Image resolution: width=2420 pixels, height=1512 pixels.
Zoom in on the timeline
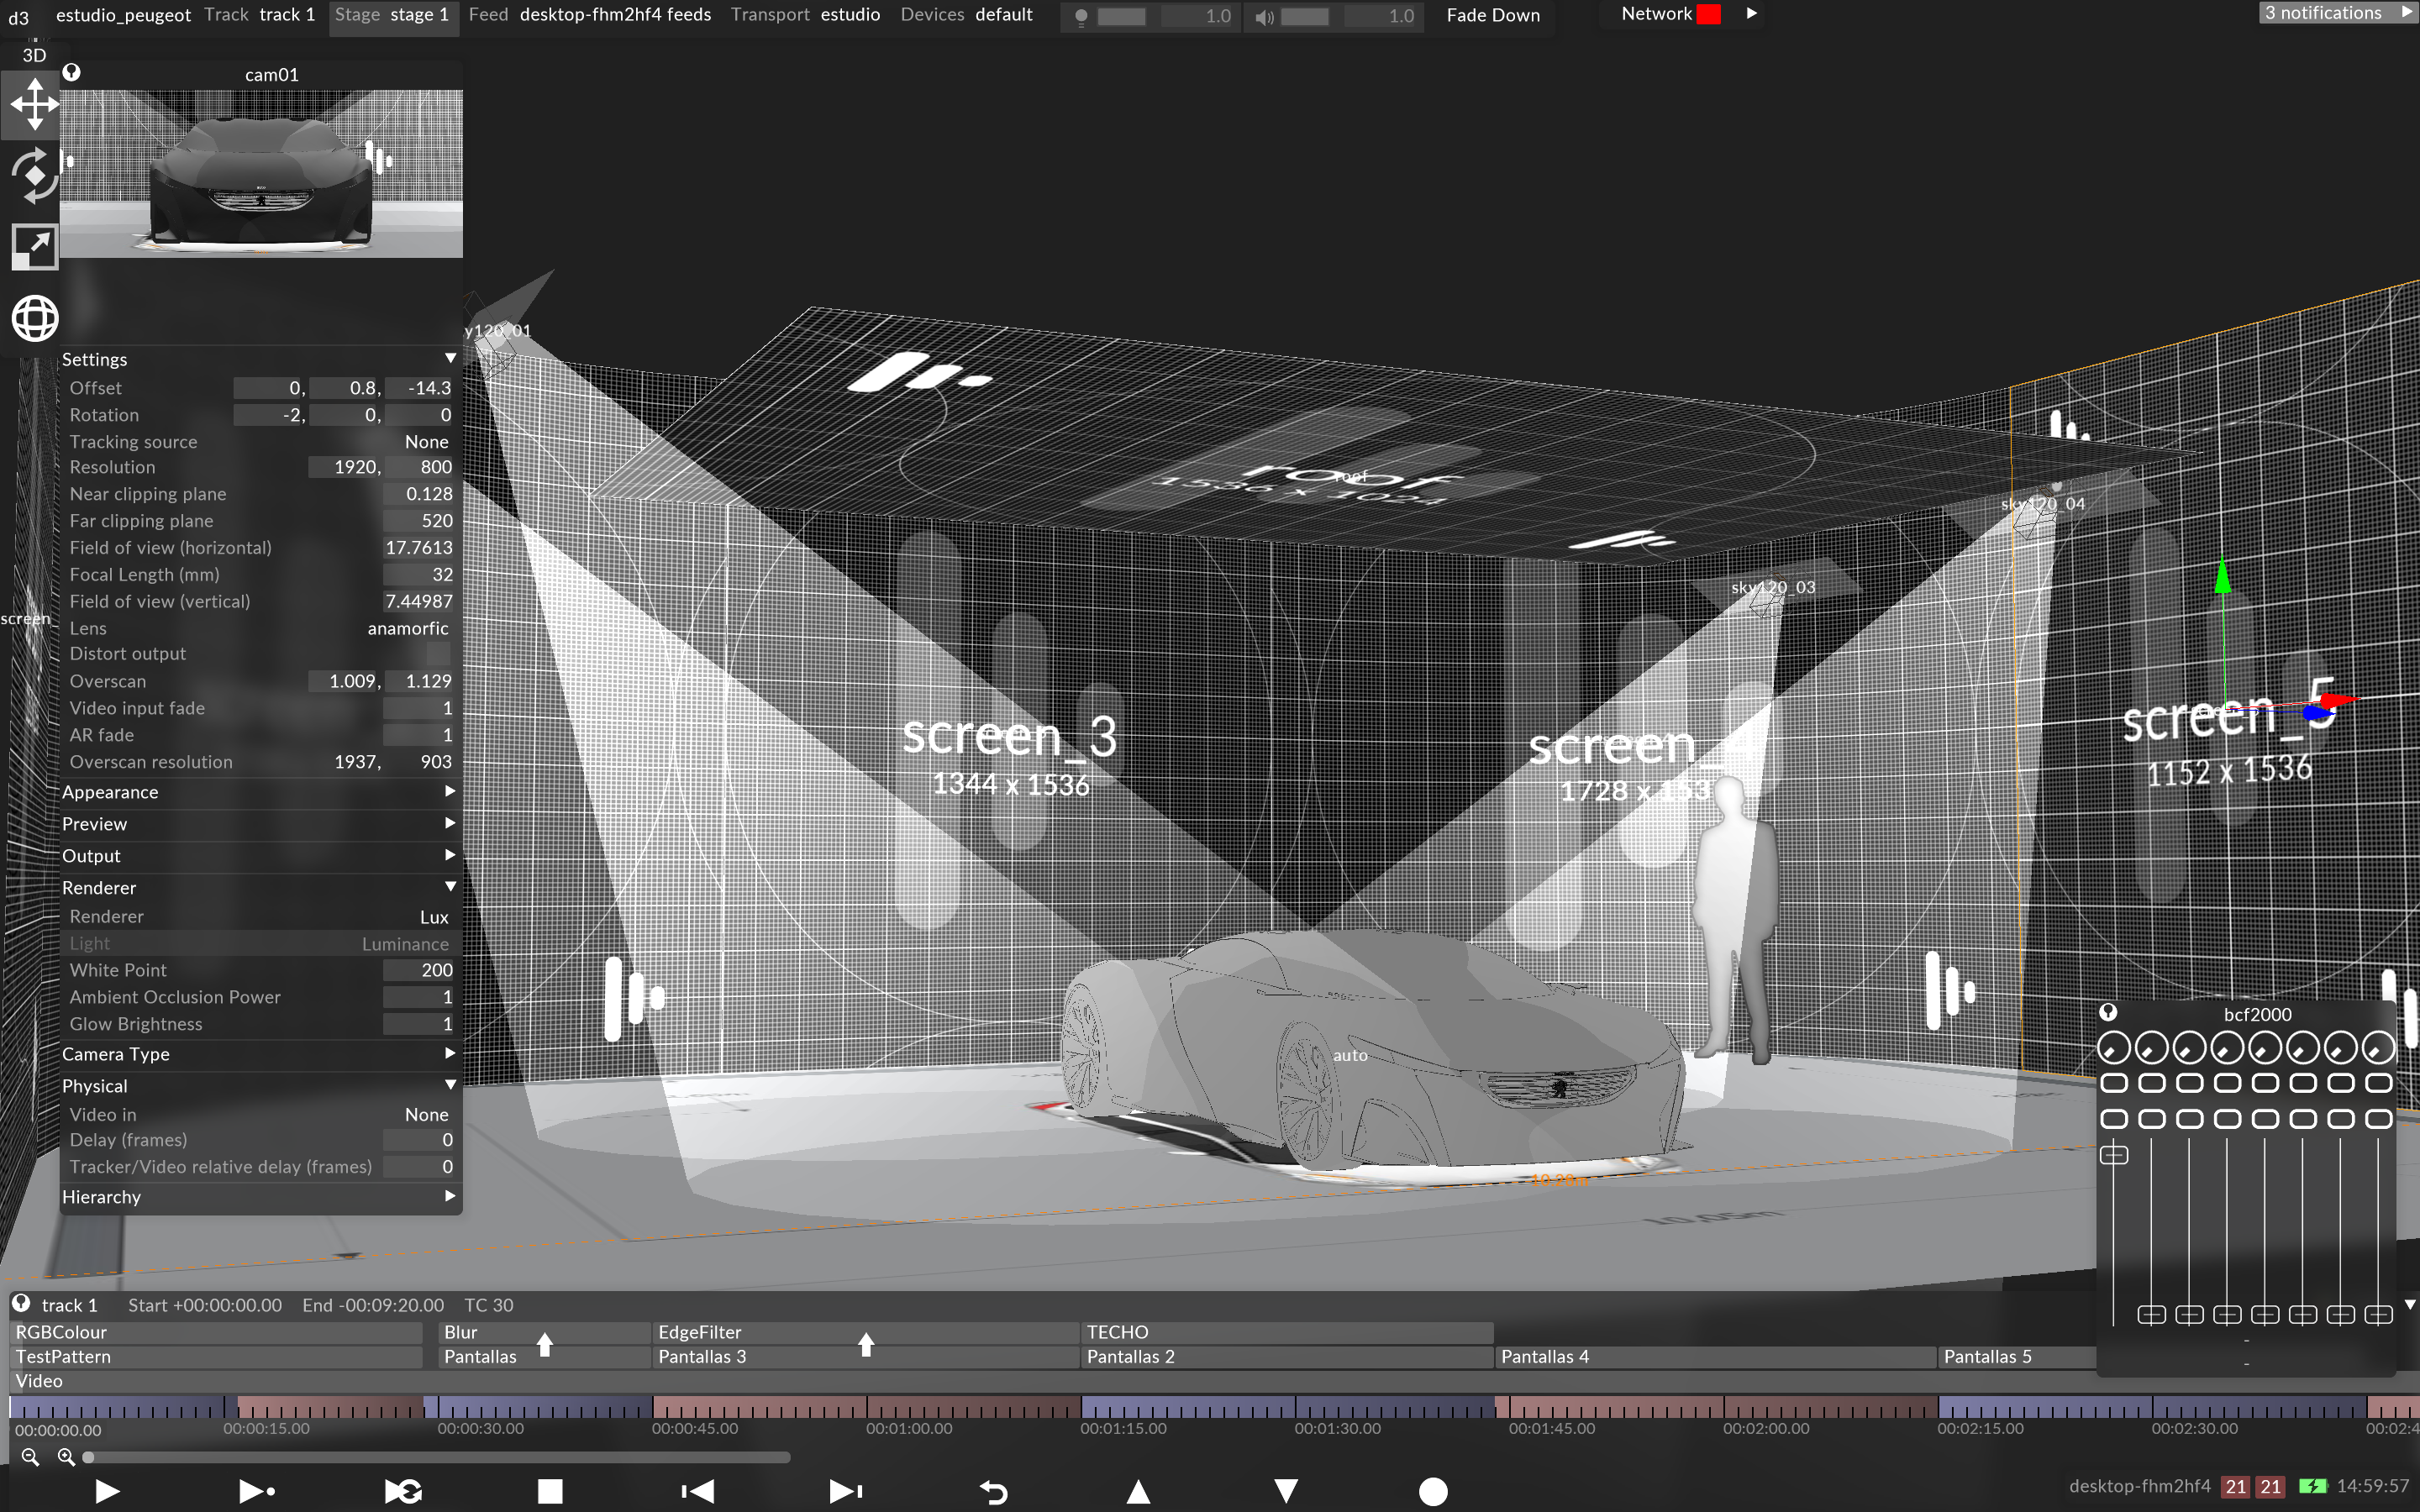(66, 1457)
